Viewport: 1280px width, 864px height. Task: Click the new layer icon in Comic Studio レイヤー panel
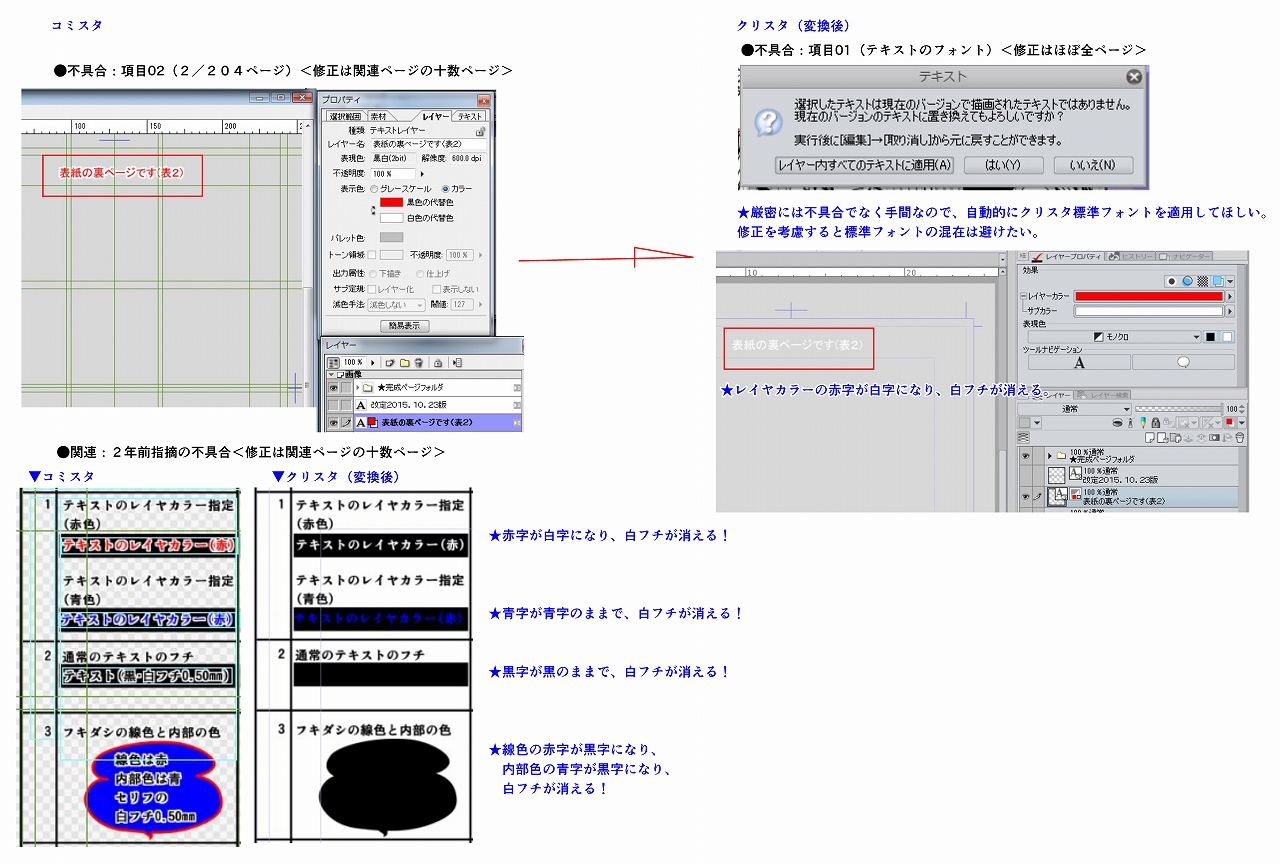391,362
